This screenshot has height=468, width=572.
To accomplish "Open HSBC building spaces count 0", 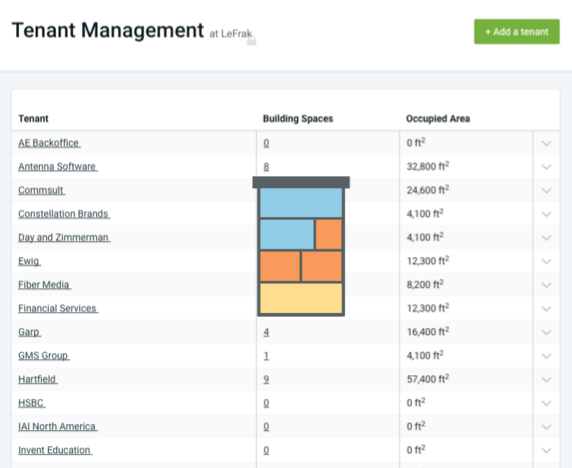I will (x=266, y=403).
